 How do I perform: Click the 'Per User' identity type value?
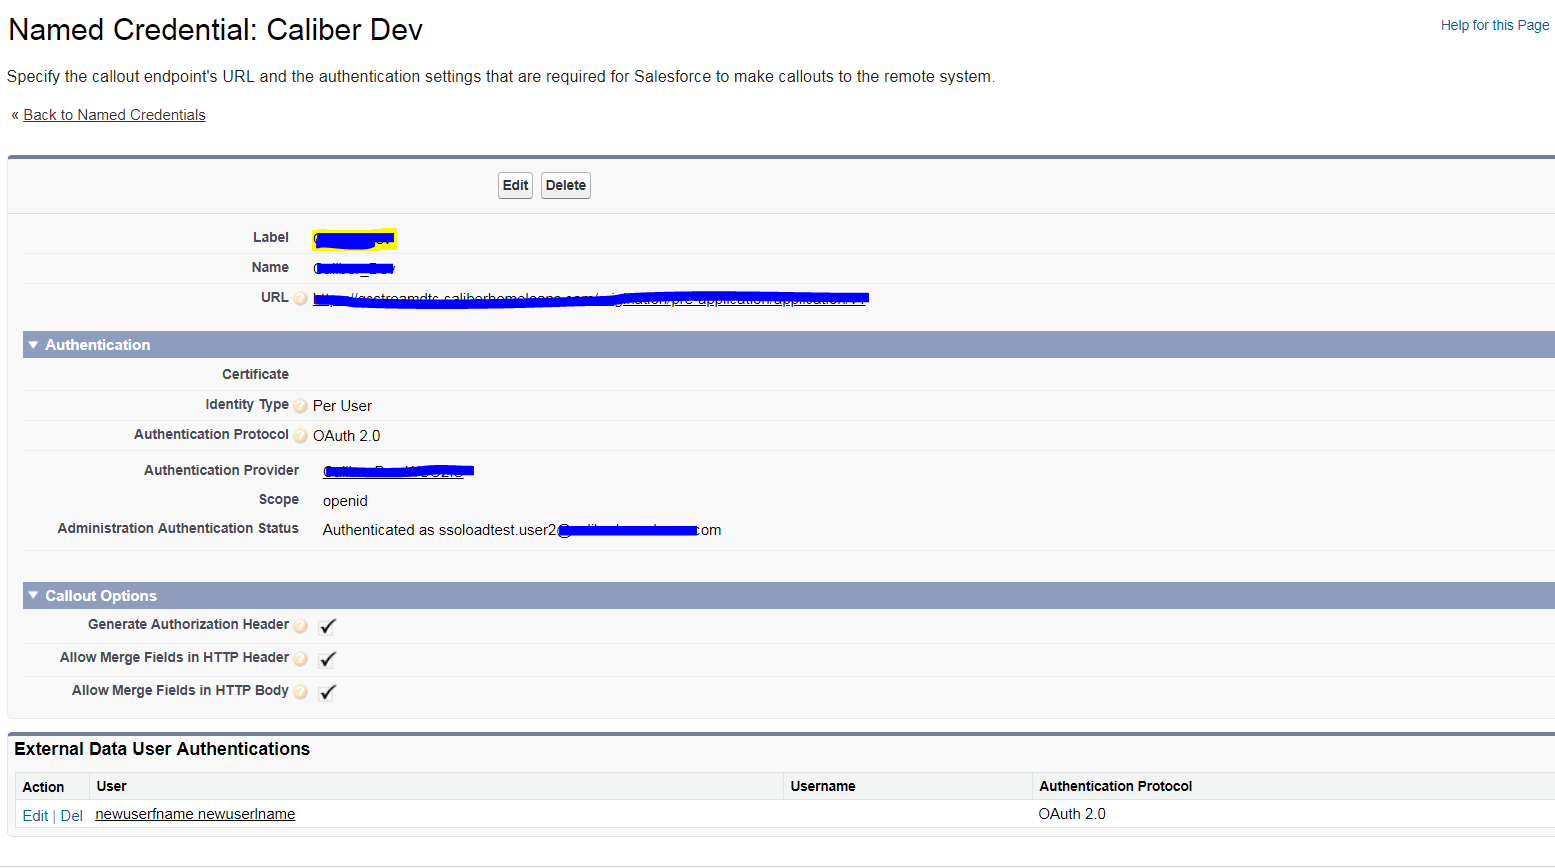342,406
